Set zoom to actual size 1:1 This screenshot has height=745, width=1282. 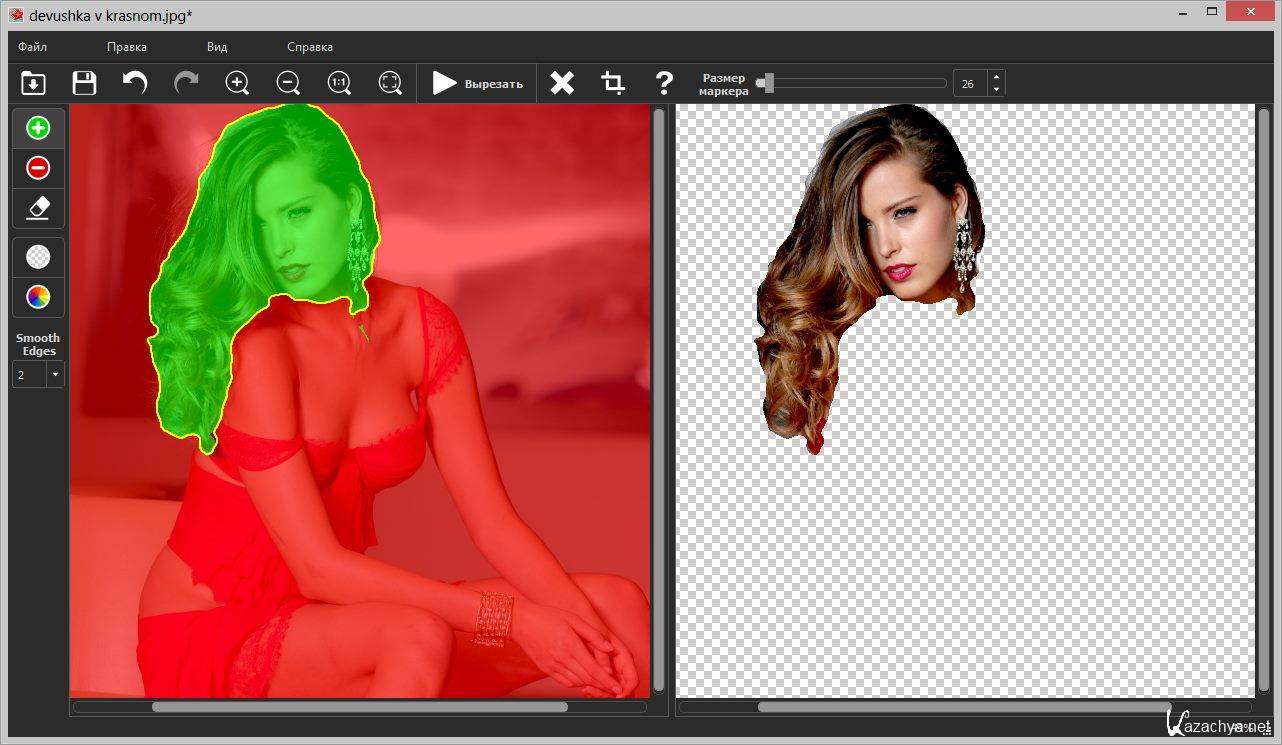pyautogui.click(x=339, y=83)
